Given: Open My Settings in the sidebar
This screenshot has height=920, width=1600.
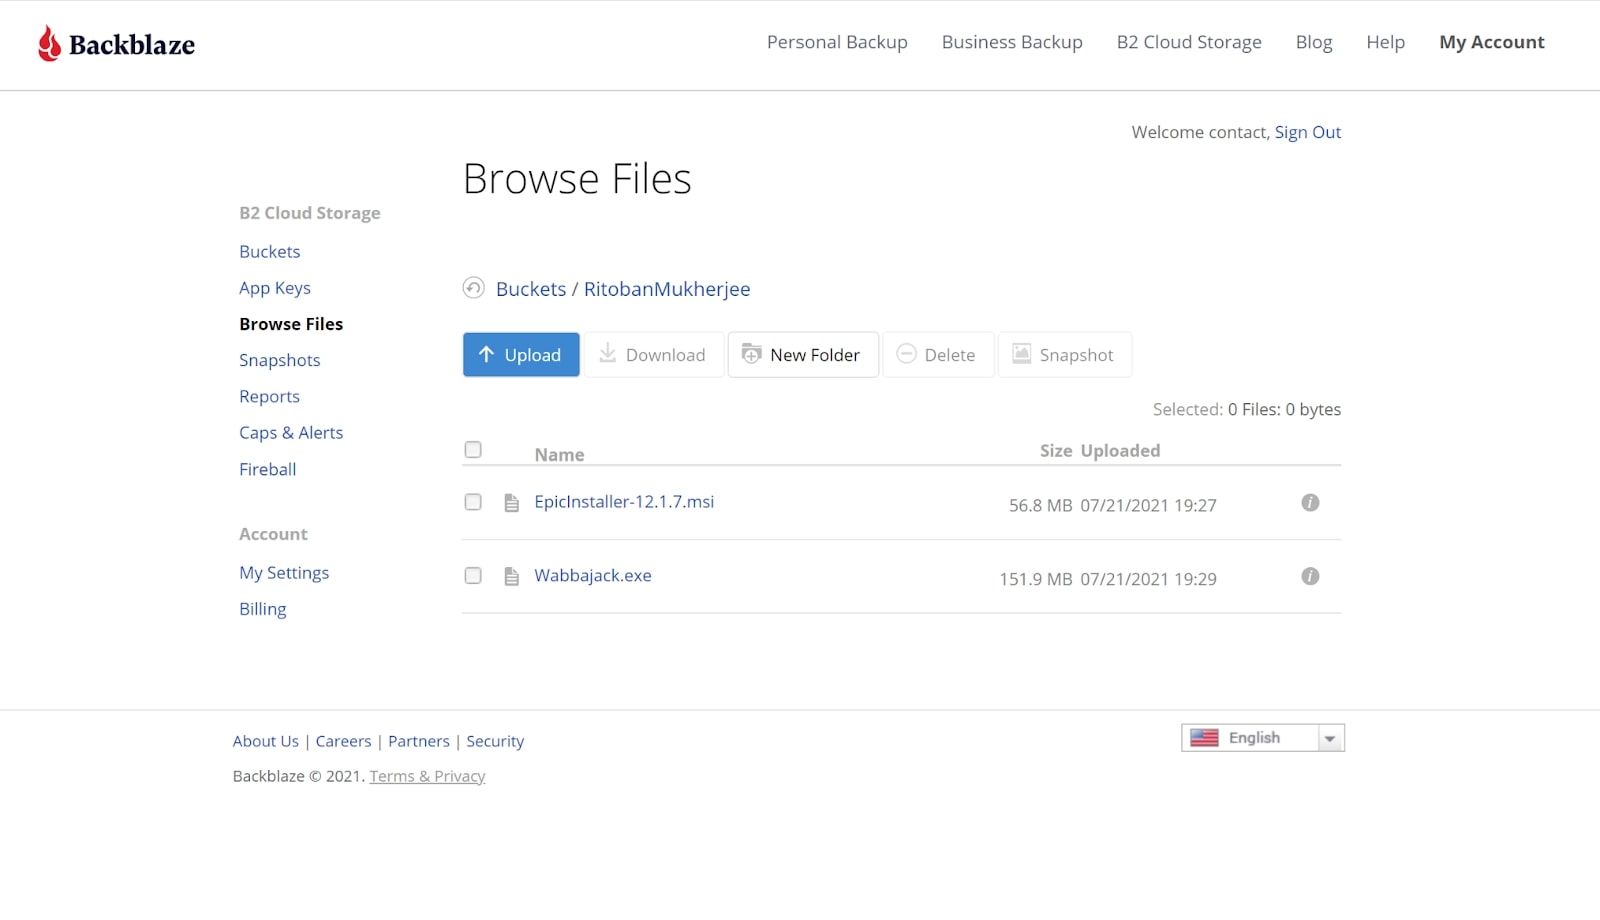Looking at the screenshot, I should coord(284,573).
